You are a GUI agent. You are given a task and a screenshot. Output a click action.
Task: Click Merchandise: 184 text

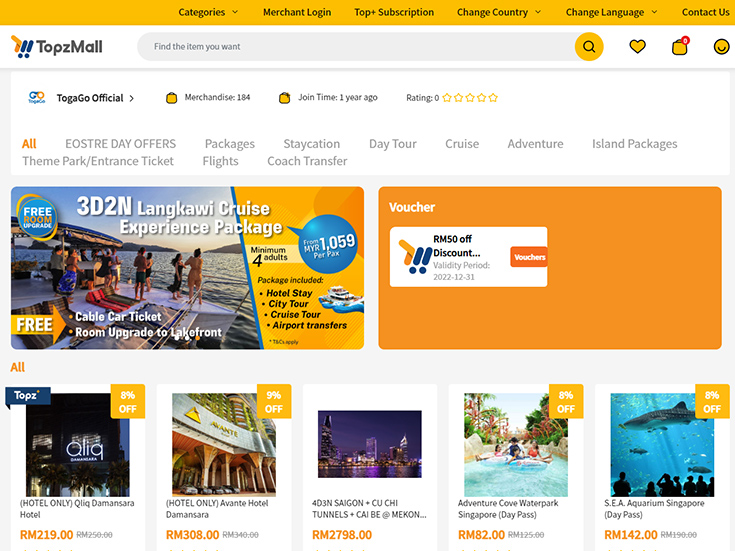217,98
